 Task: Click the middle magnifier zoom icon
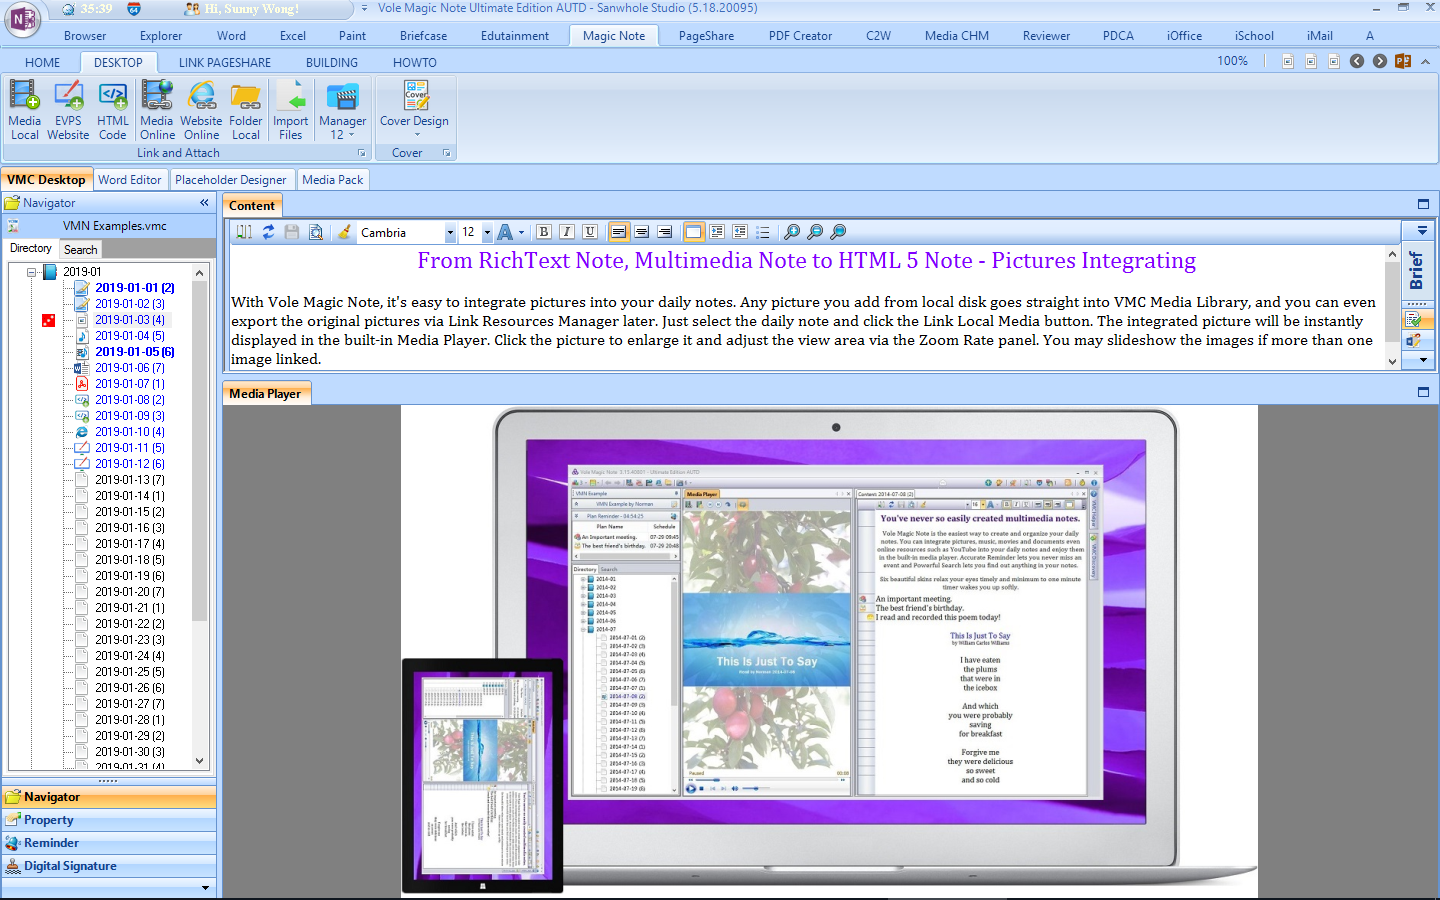point(815,232)
